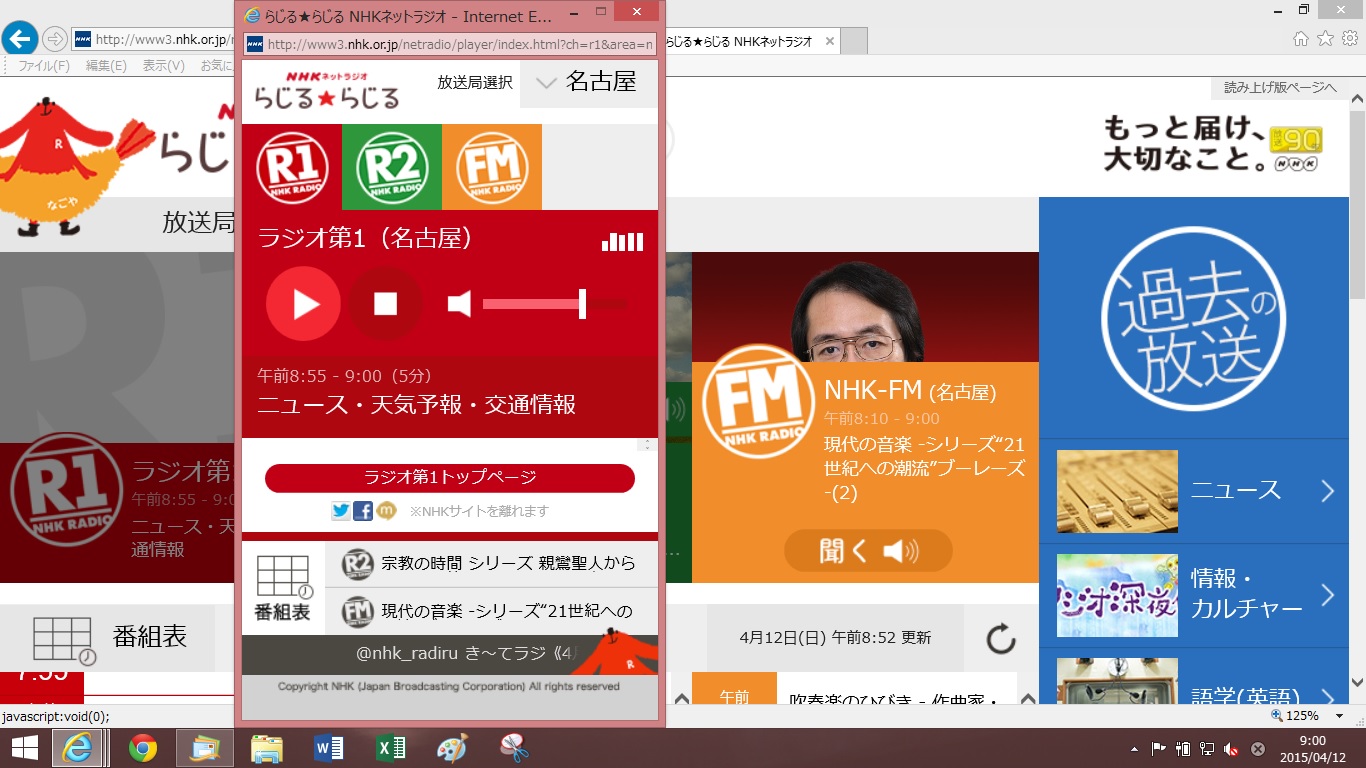Image resolution: width=1366 pixels, height=768 pixels.
Task: Open 番組表 on the main page
Action: tap(108, 638)
